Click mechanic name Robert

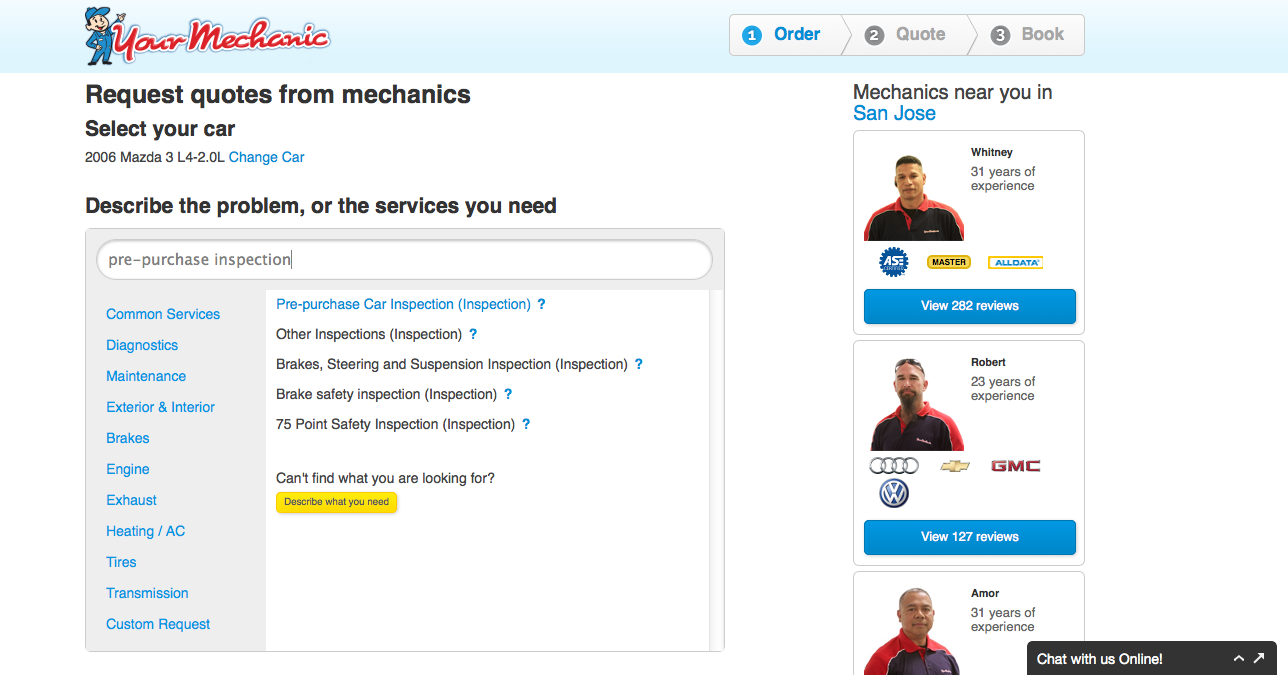pyautogui.click(x=988, y=362)
